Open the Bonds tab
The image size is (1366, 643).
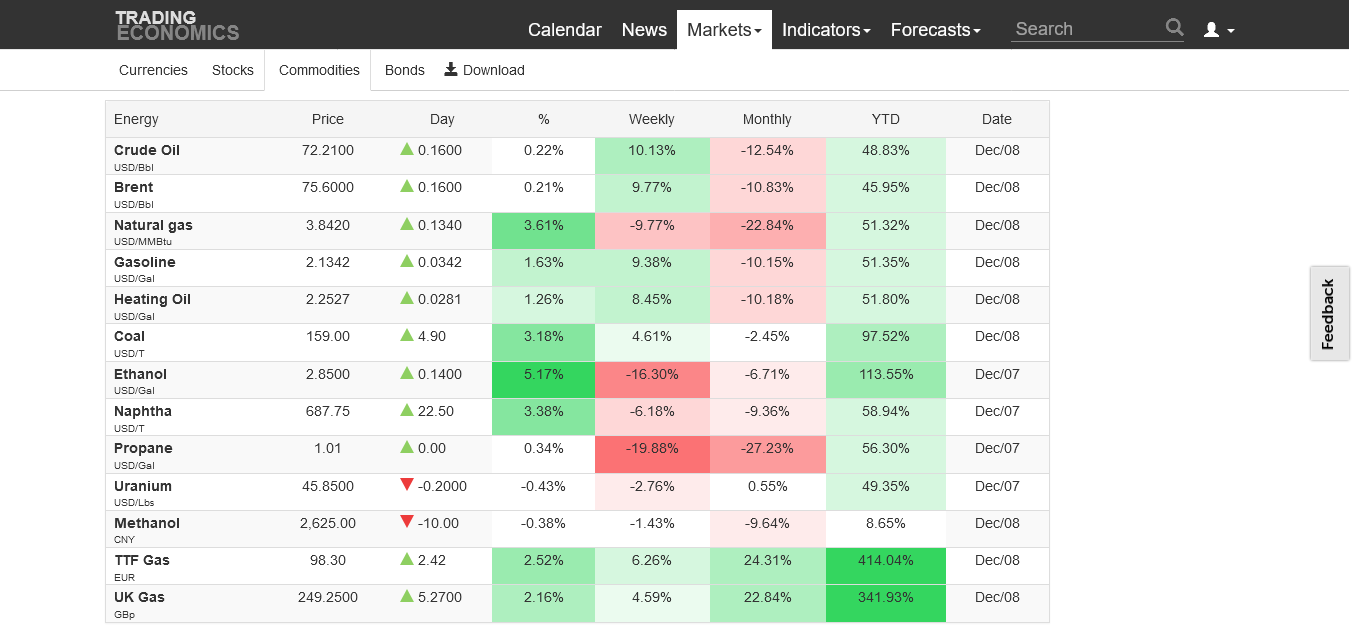(405, 70)
